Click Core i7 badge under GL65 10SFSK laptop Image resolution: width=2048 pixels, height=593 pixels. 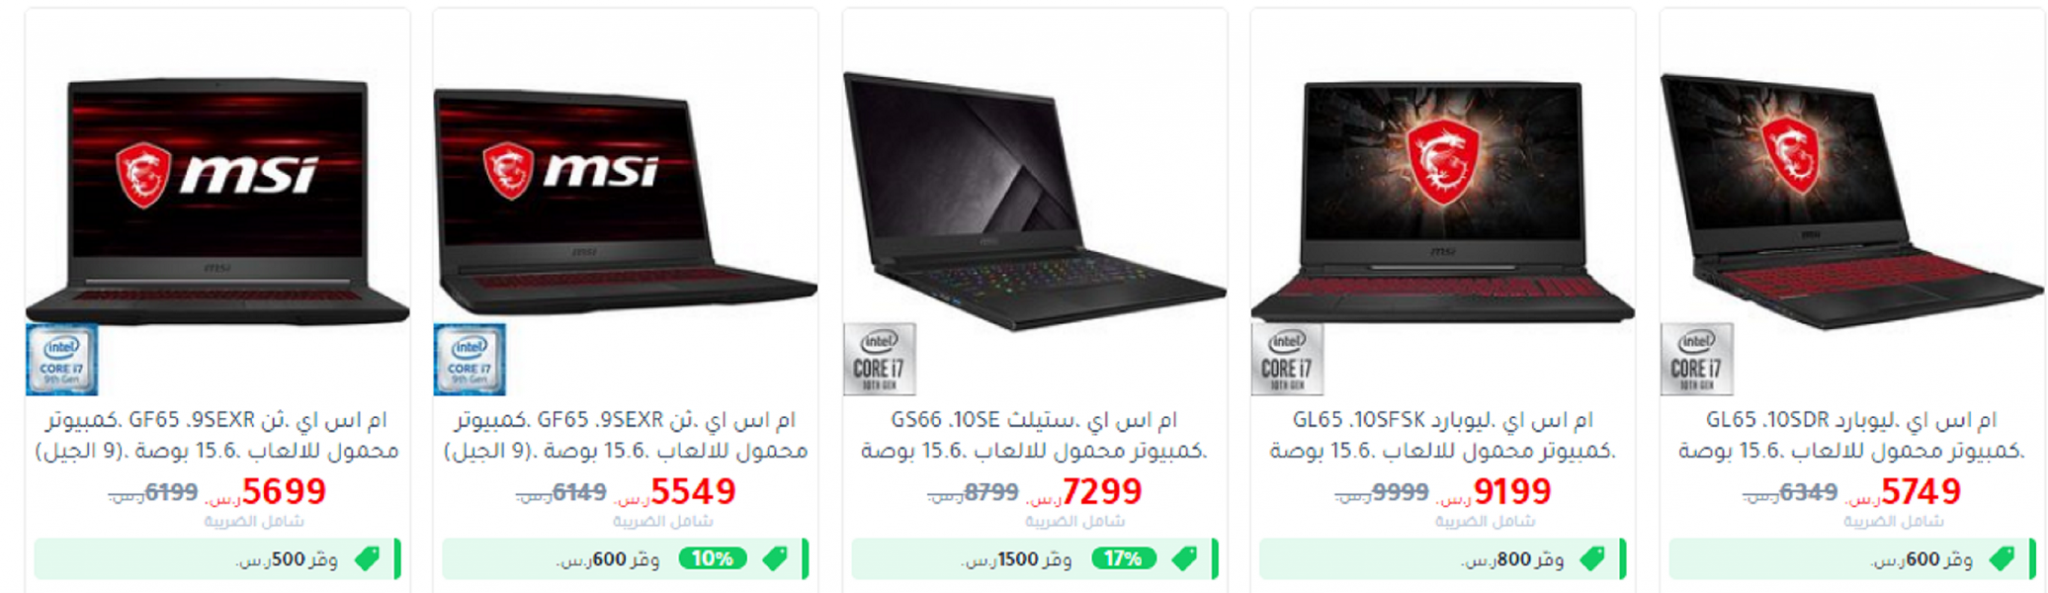(x=1288, y=359)
